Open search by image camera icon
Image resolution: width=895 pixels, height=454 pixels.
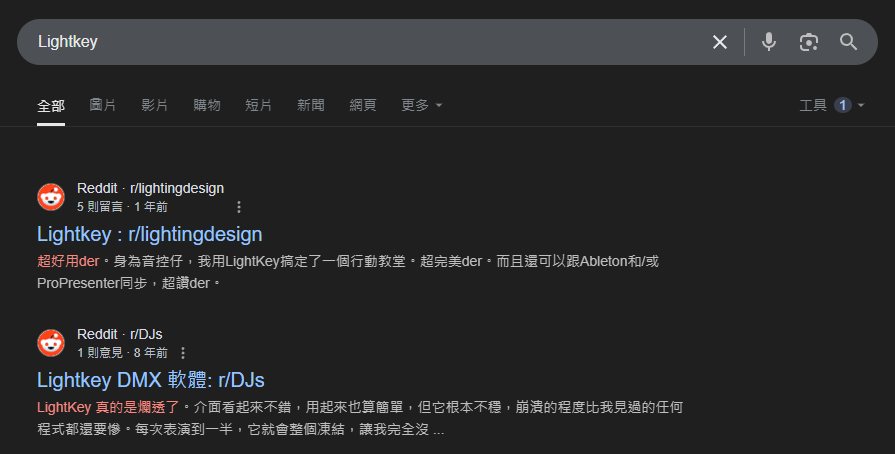[809, 42]
